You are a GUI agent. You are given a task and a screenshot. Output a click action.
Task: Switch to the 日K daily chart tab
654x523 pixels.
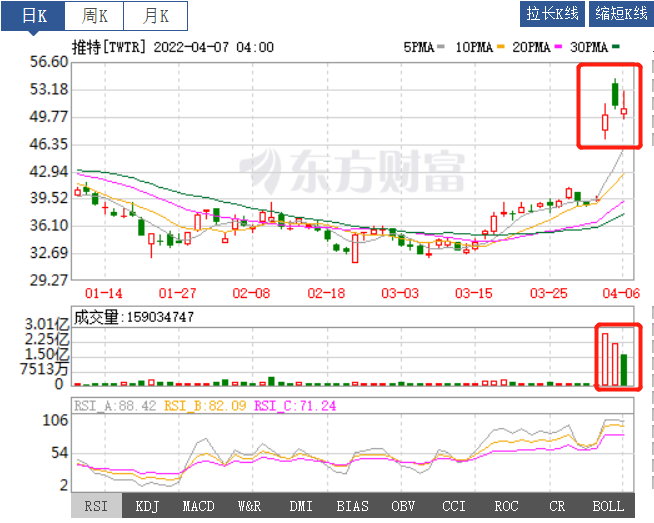point(33,16)
